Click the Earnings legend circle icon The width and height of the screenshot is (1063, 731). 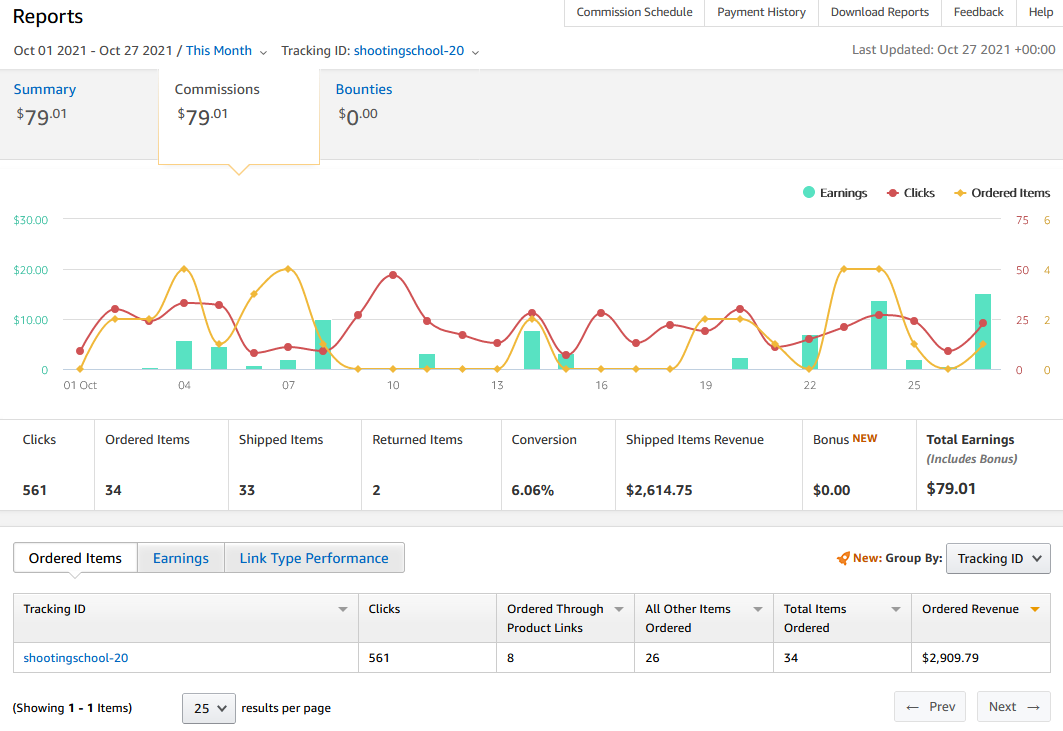coord(809,193)
